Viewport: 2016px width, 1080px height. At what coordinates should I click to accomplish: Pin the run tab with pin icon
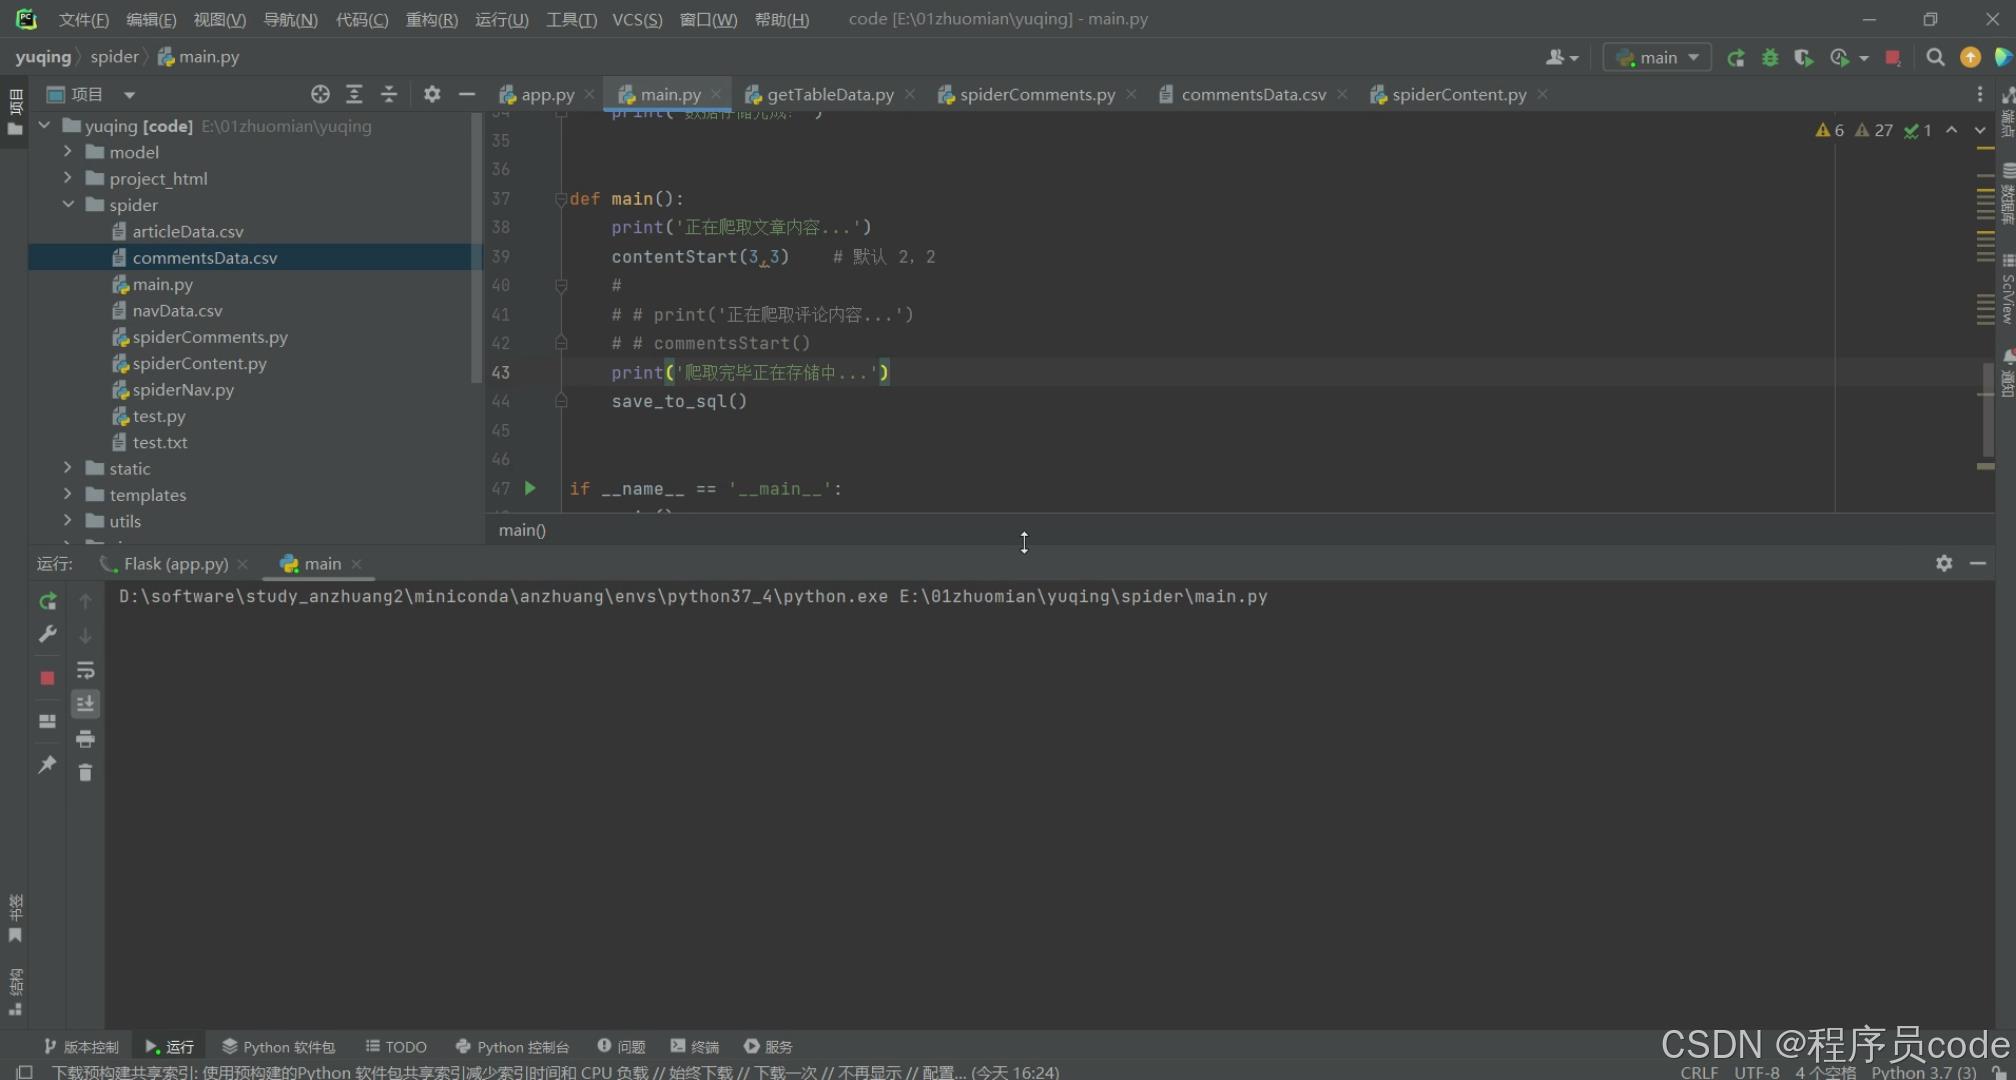[47, 765]
